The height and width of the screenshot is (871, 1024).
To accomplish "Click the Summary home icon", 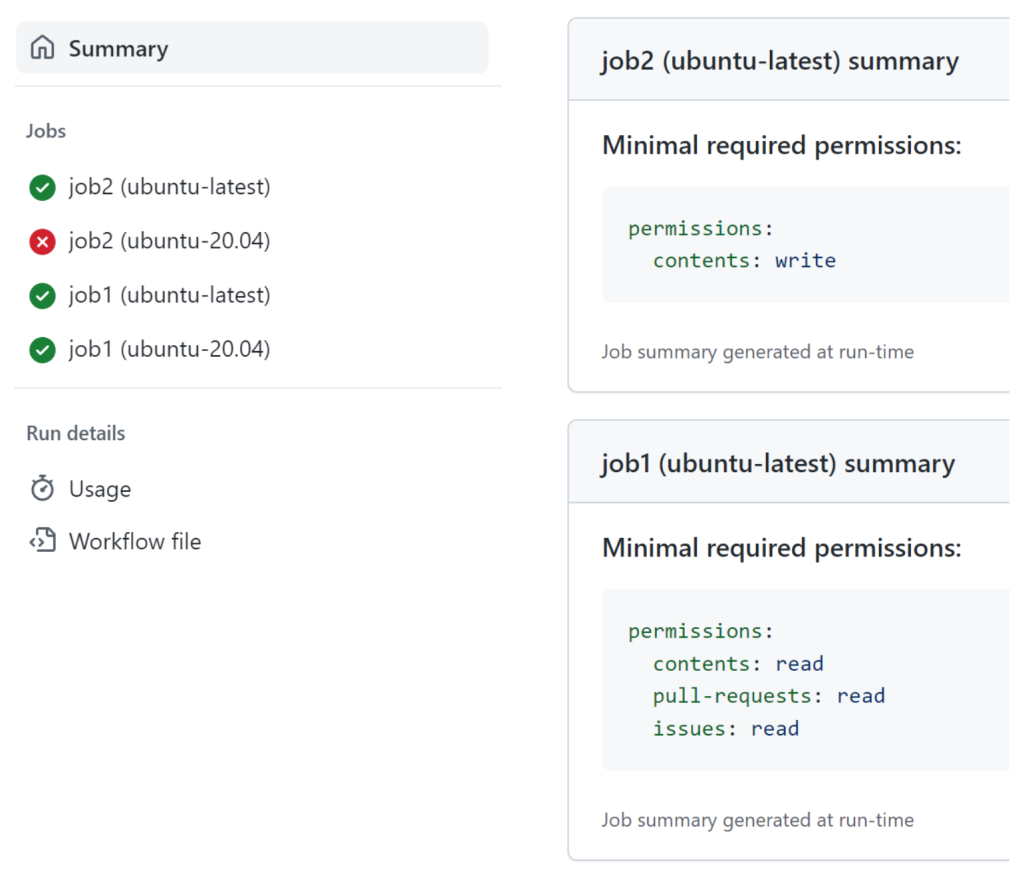I will click(x=40, y=47).
